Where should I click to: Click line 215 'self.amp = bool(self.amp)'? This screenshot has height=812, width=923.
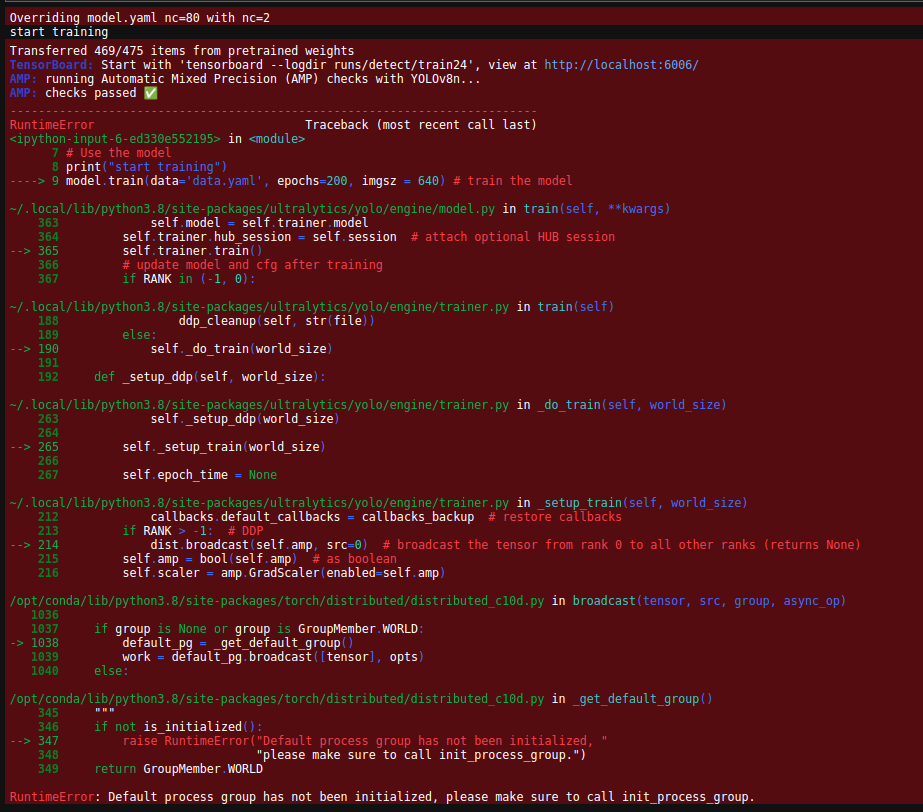210,559
